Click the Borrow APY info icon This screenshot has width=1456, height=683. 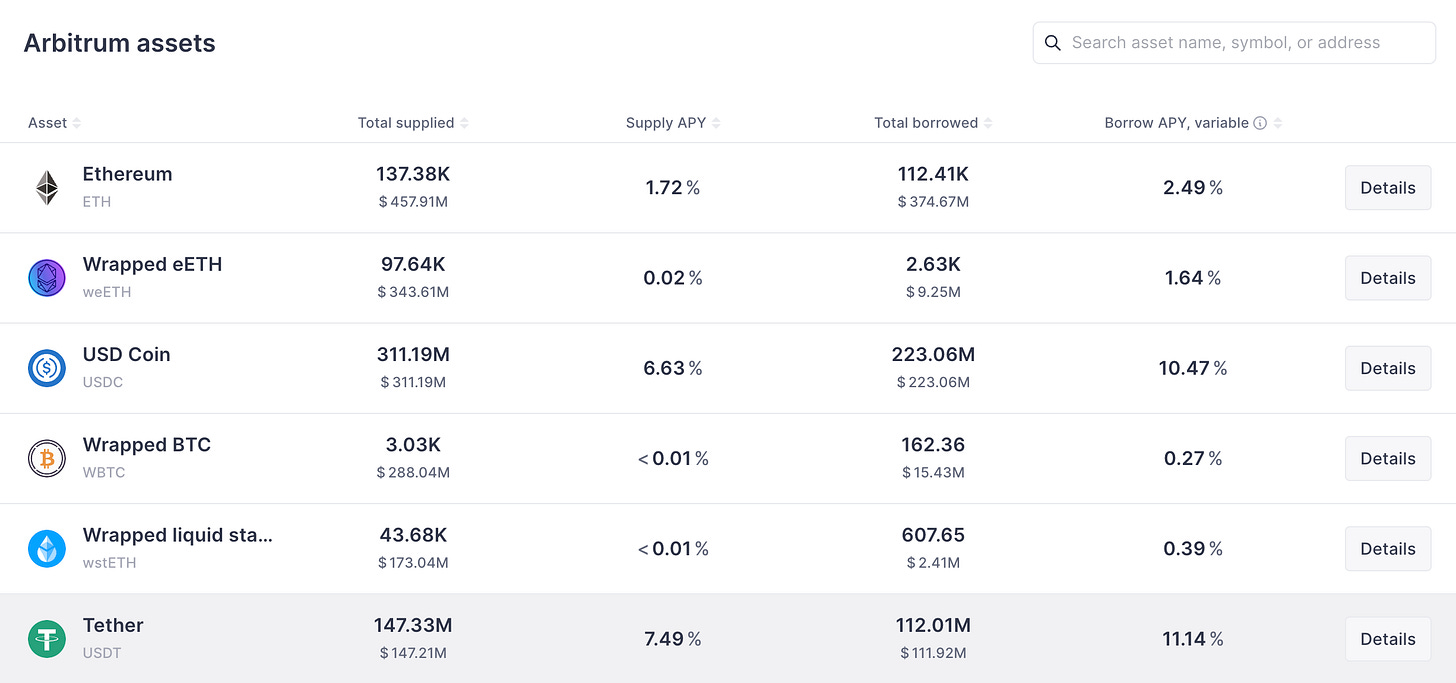[1260, 123]
